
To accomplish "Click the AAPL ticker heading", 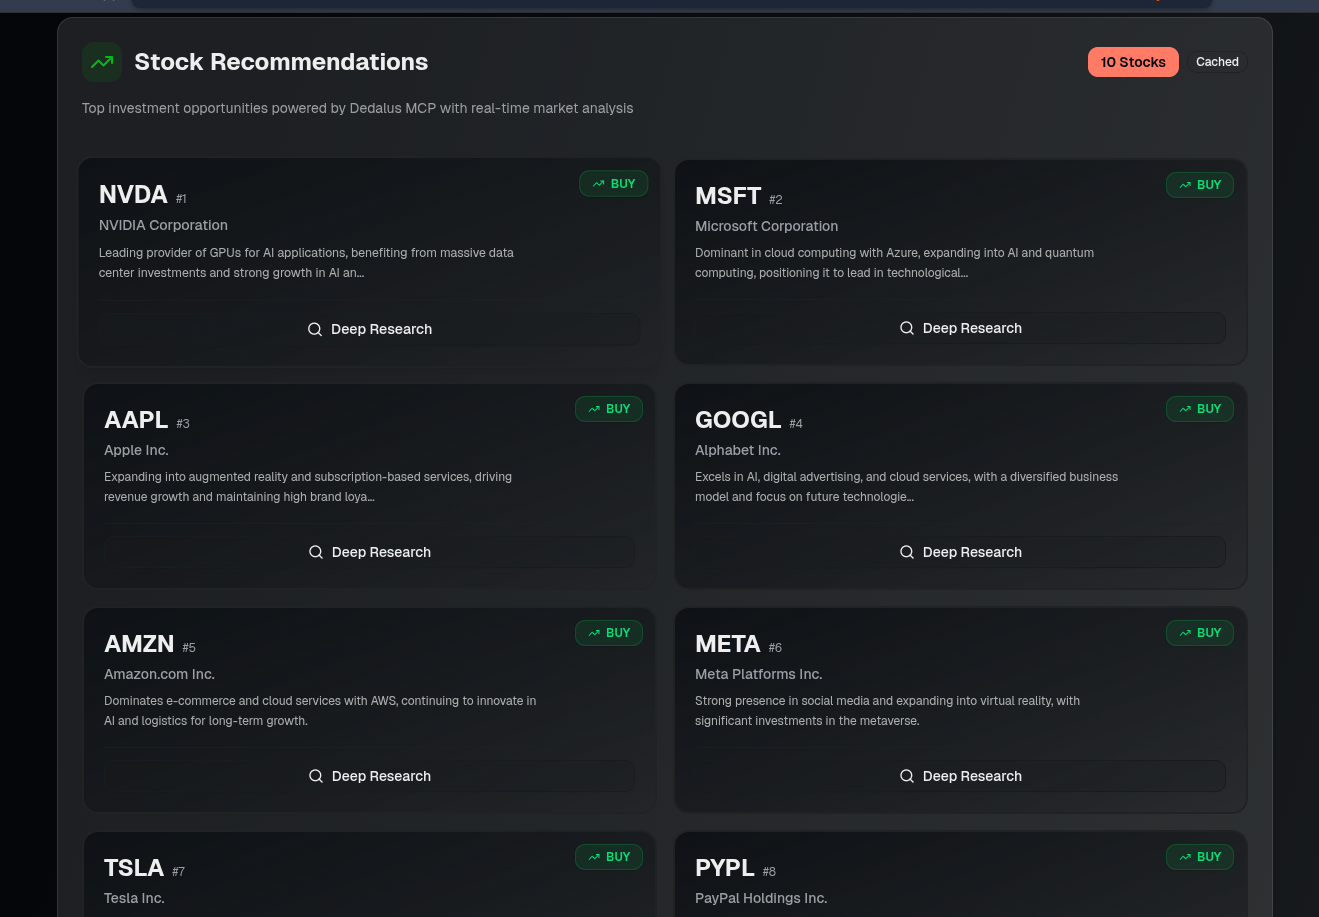I will coord(136,420).
